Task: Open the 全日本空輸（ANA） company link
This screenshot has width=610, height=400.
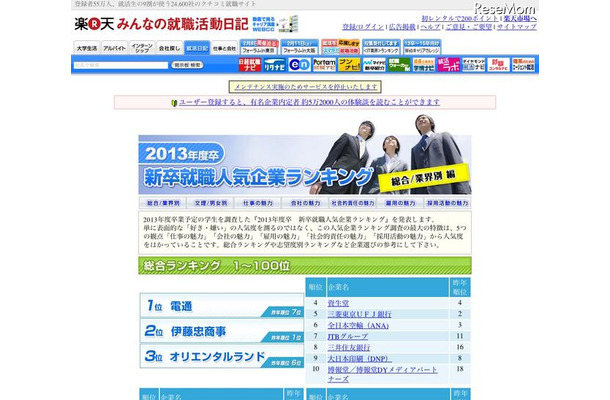Action: coord(358,325)
